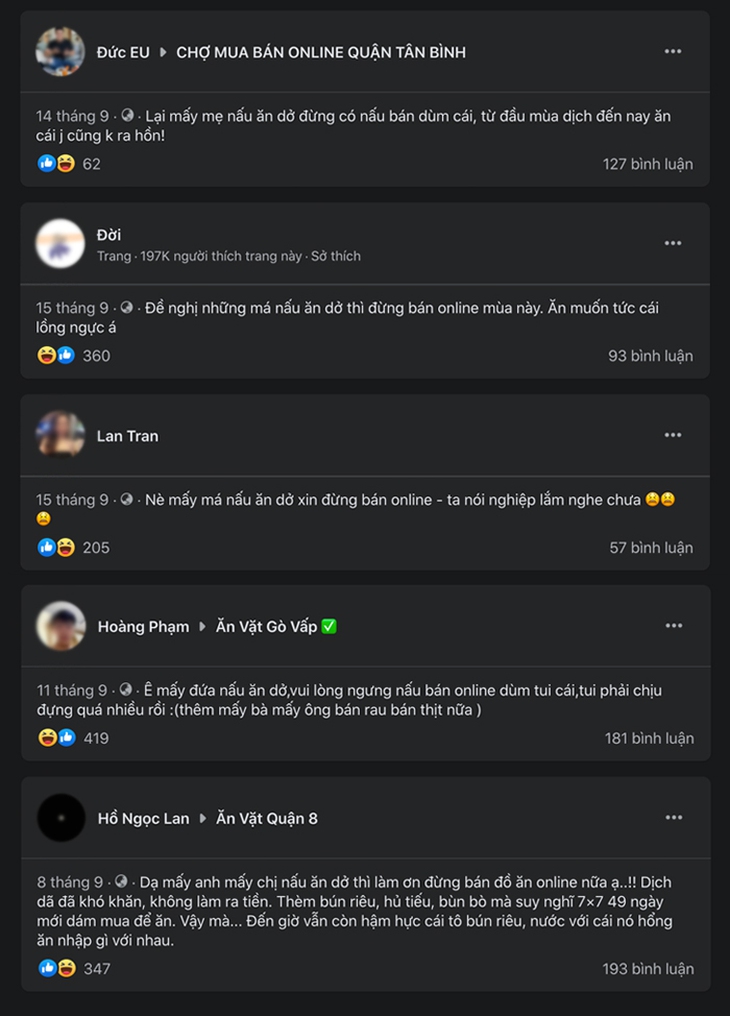The height and width of the screenshot is (1016, 730).
Task: Click the public globe icon on the 8 tháng 9 post
Action: click(121, 882)
